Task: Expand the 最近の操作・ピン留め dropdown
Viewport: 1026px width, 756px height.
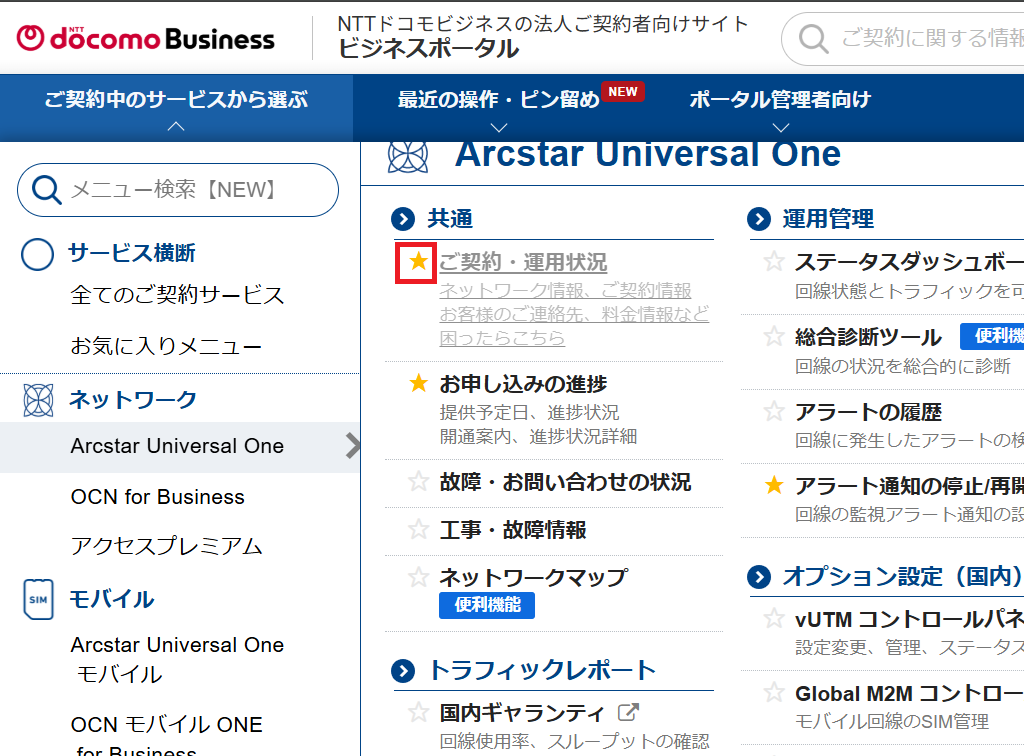Action: click(500, 107)
